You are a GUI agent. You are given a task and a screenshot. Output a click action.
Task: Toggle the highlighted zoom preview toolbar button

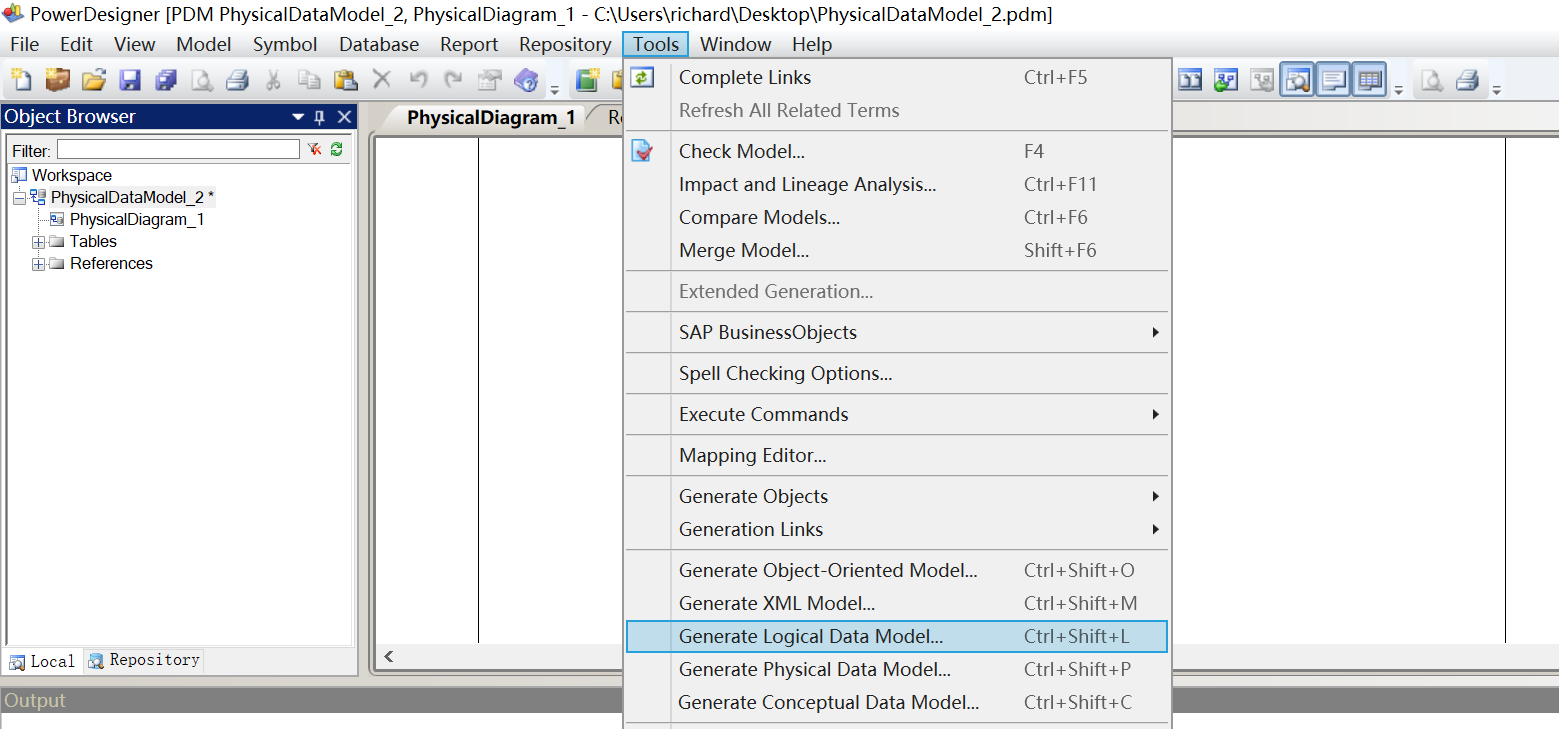pyautogui.click(x=1297, y=79)
